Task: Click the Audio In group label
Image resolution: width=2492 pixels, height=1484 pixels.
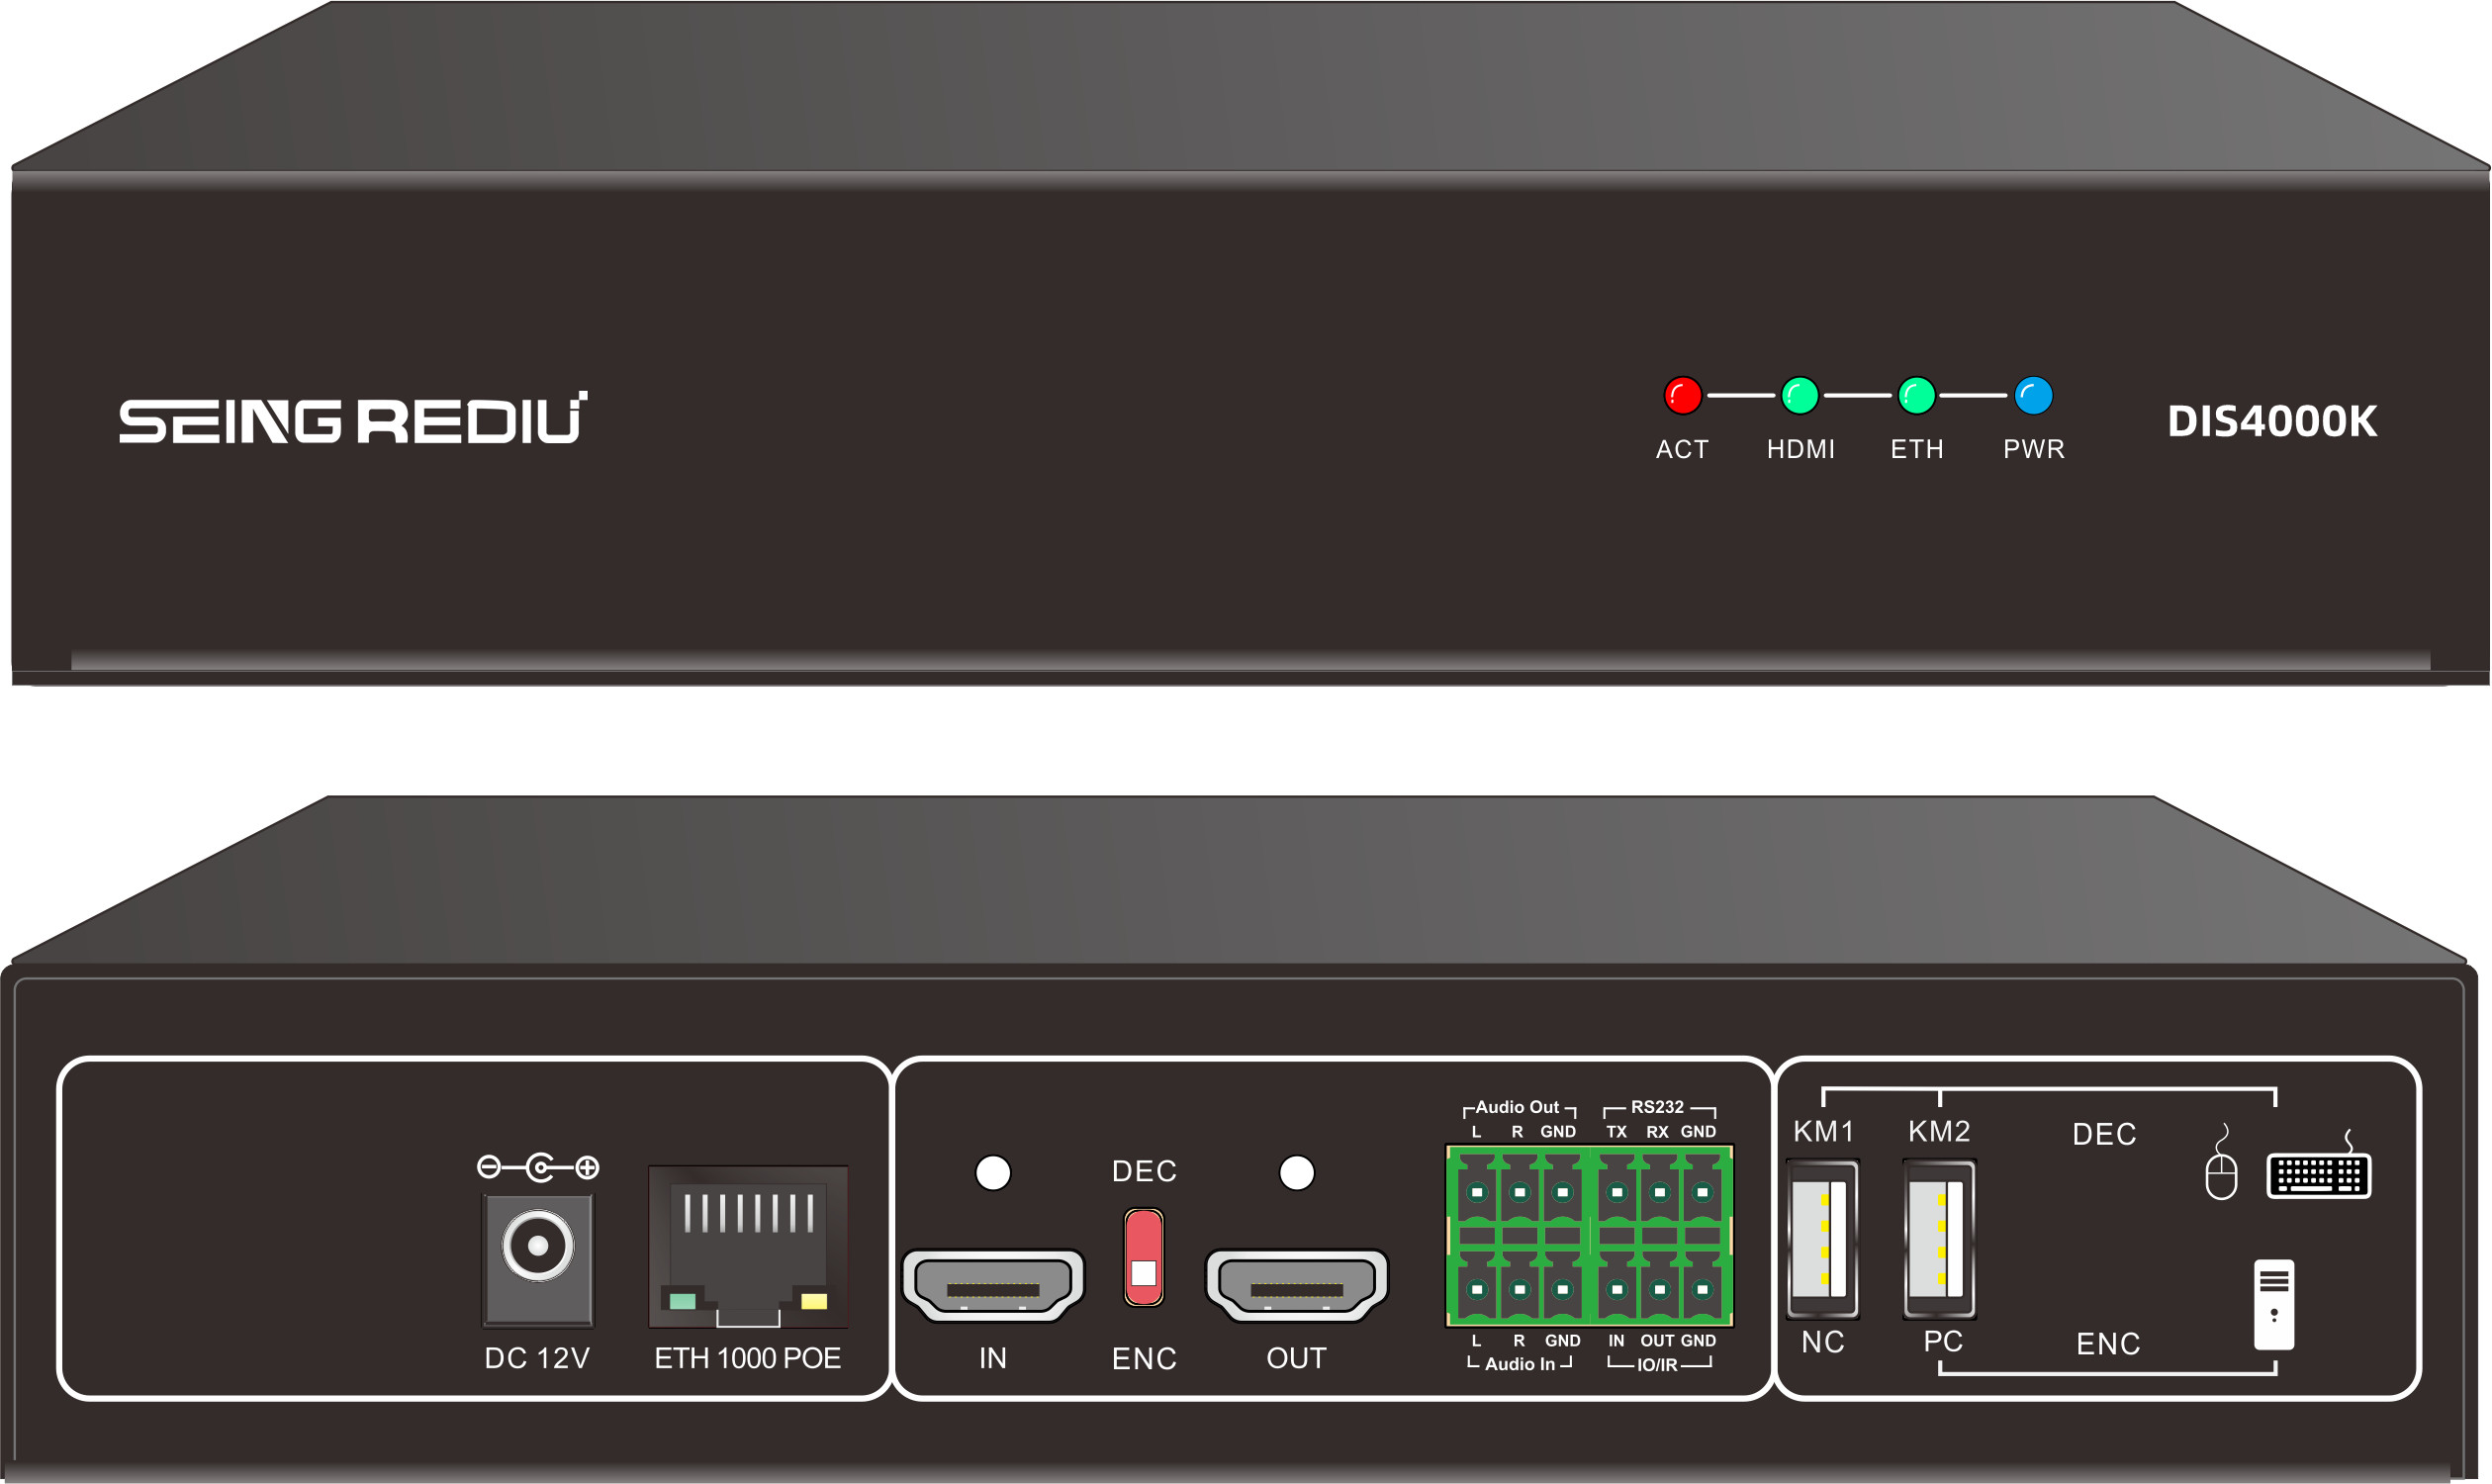Action: pyautogui.click(x=1519, y=1364)
